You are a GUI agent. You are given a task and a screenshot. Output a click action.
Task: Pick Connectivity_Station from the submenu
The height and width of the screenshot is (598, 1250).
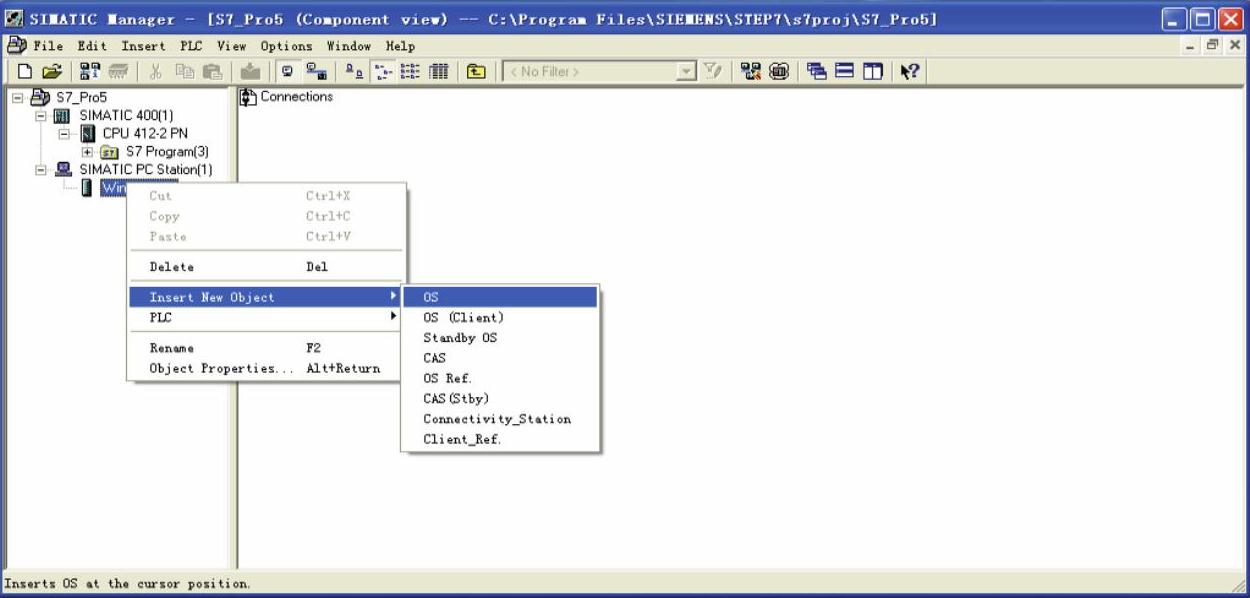(496, 419)
